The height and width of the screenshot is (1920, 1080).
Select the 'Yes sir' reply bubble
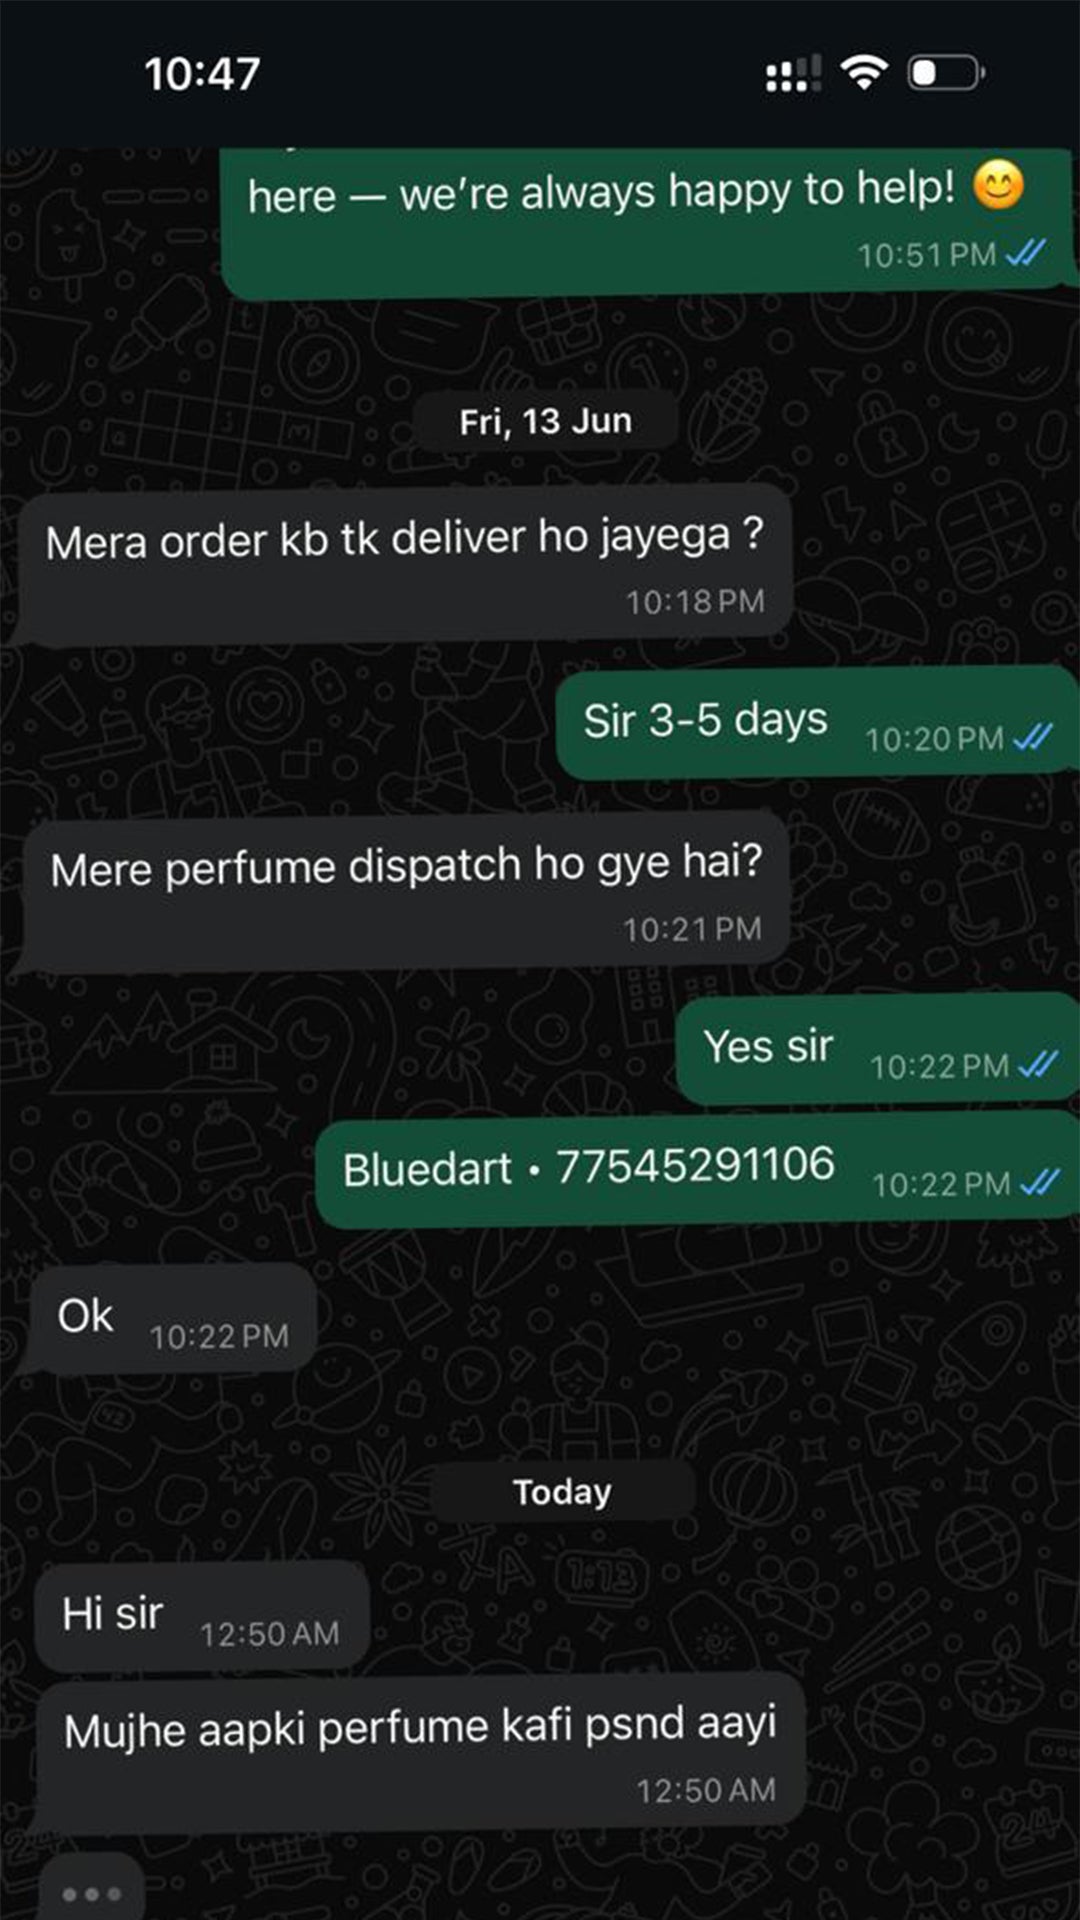coord(878,1049)
